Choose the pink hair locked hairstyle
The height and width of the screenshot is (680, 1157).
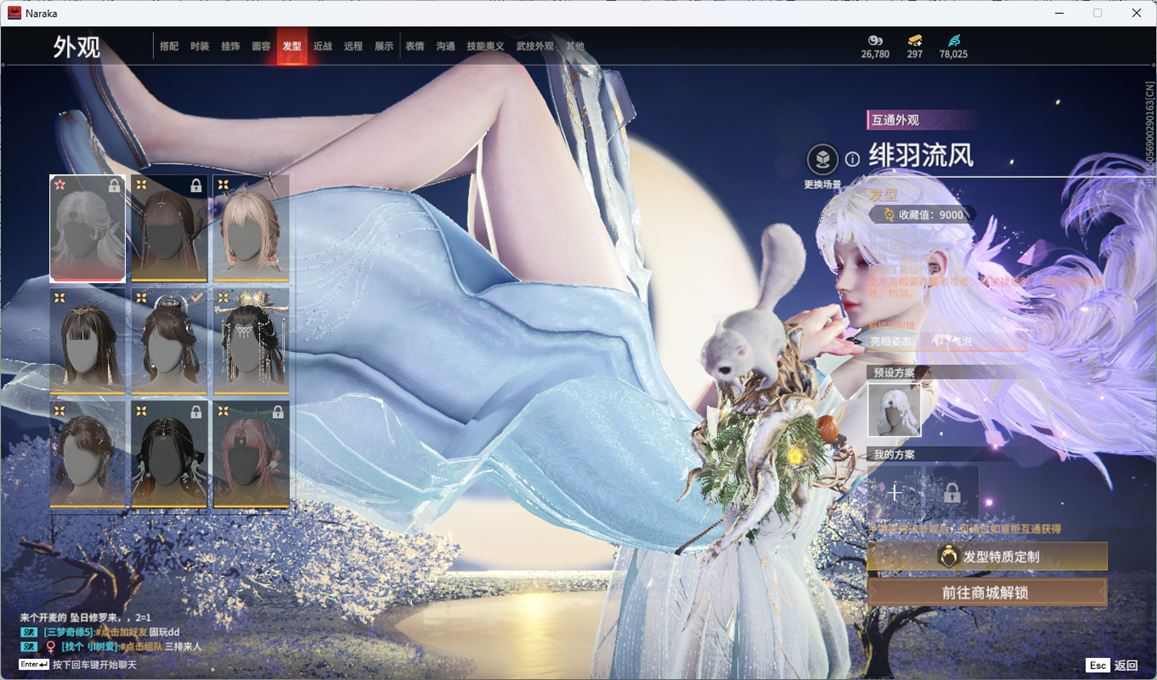pos(250,454)
